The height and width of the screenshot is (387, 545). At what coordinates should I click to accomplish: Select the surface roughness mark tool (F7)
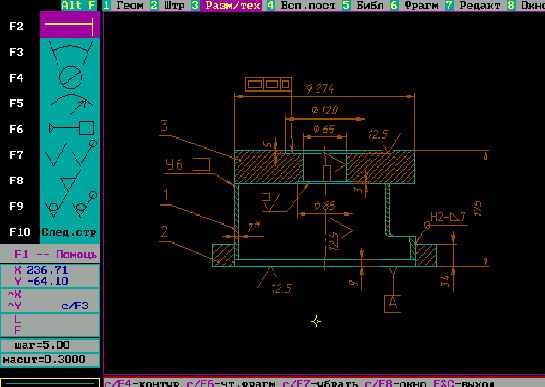pyautogui.click(x=70, y=154)
